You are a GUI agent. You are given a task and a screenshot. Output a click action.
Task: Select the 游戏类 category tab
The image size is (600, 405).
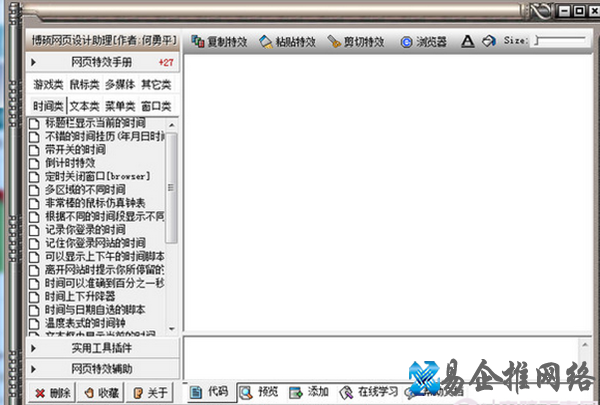(48, 84)
